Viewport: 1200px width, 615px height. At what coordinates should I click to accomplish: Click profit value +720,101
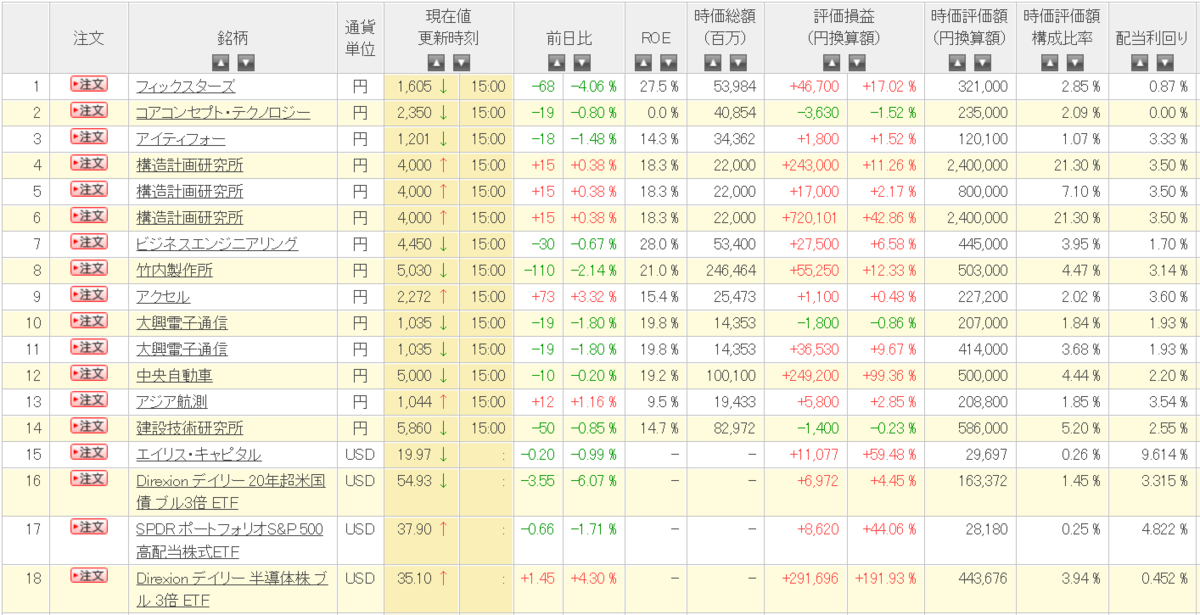(811, 217)
